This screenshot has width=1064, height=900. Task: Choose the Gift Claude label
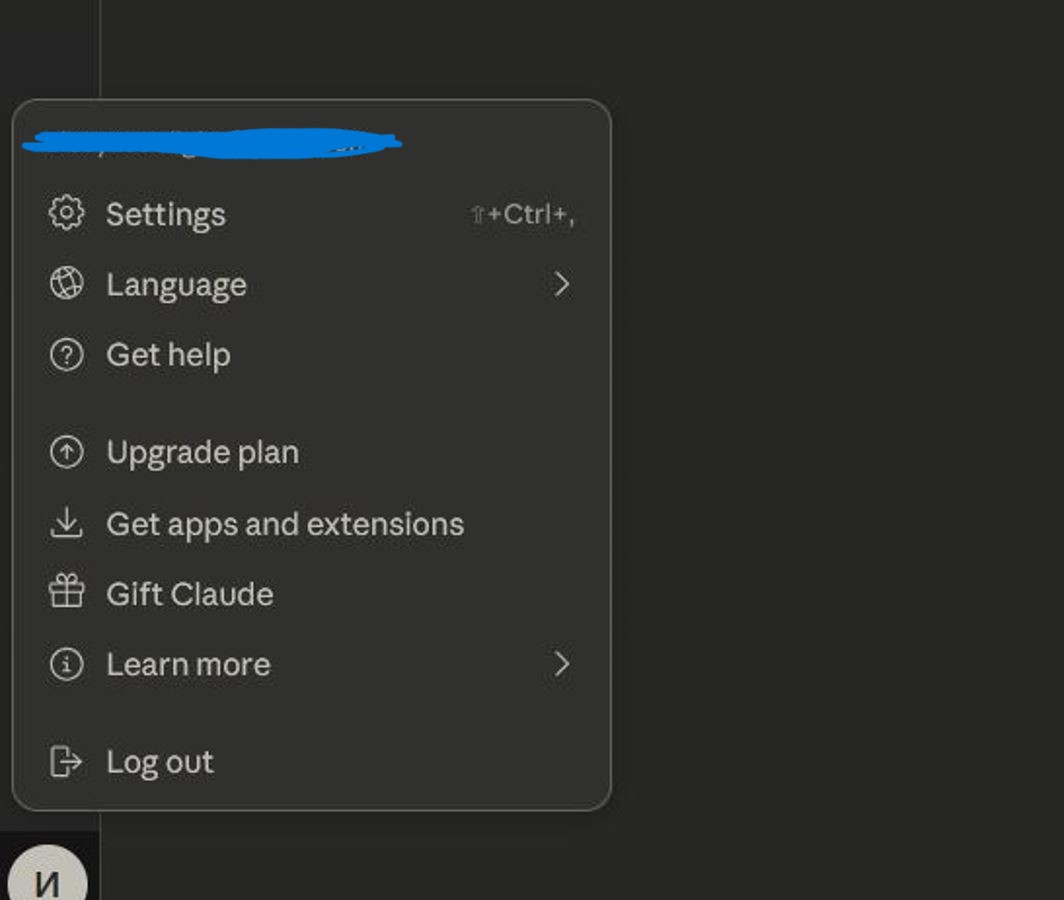coord(190,594)
